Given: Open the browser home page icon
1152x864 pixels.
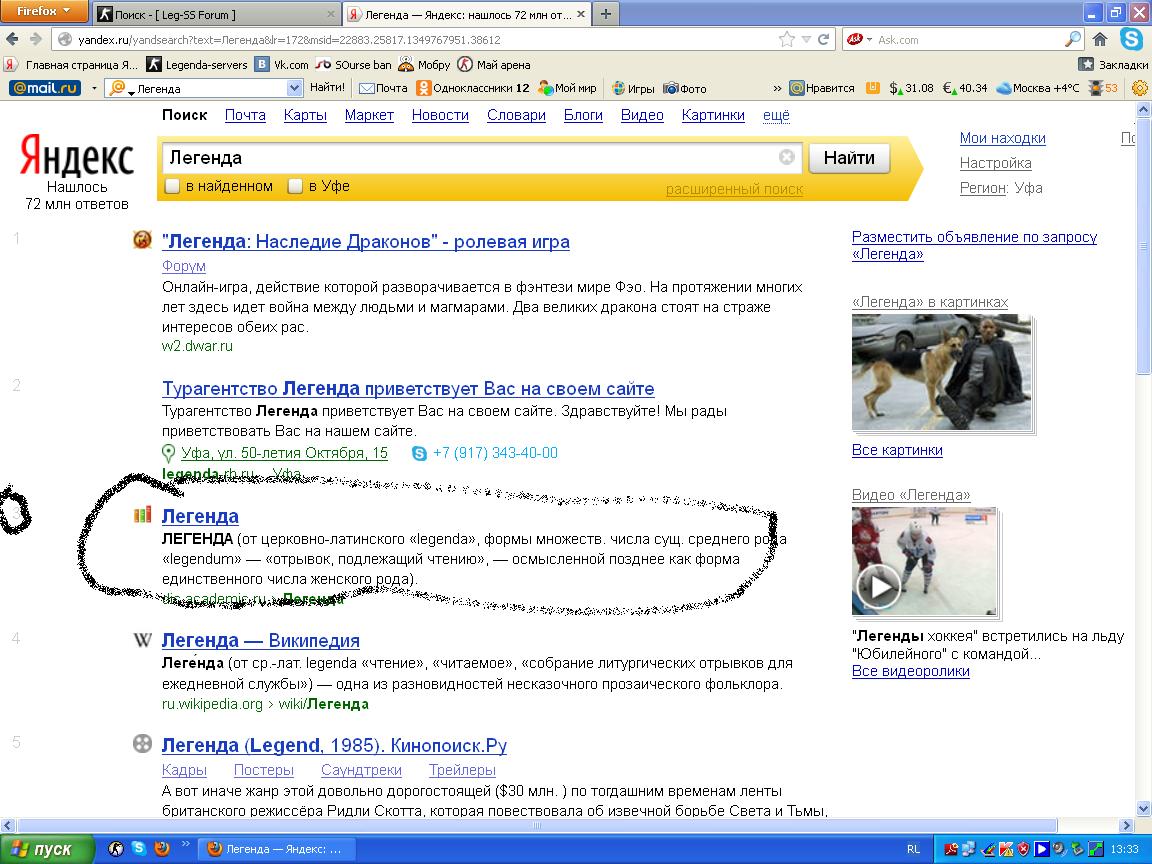Looking at the screenshot, I should [1100, 40].
